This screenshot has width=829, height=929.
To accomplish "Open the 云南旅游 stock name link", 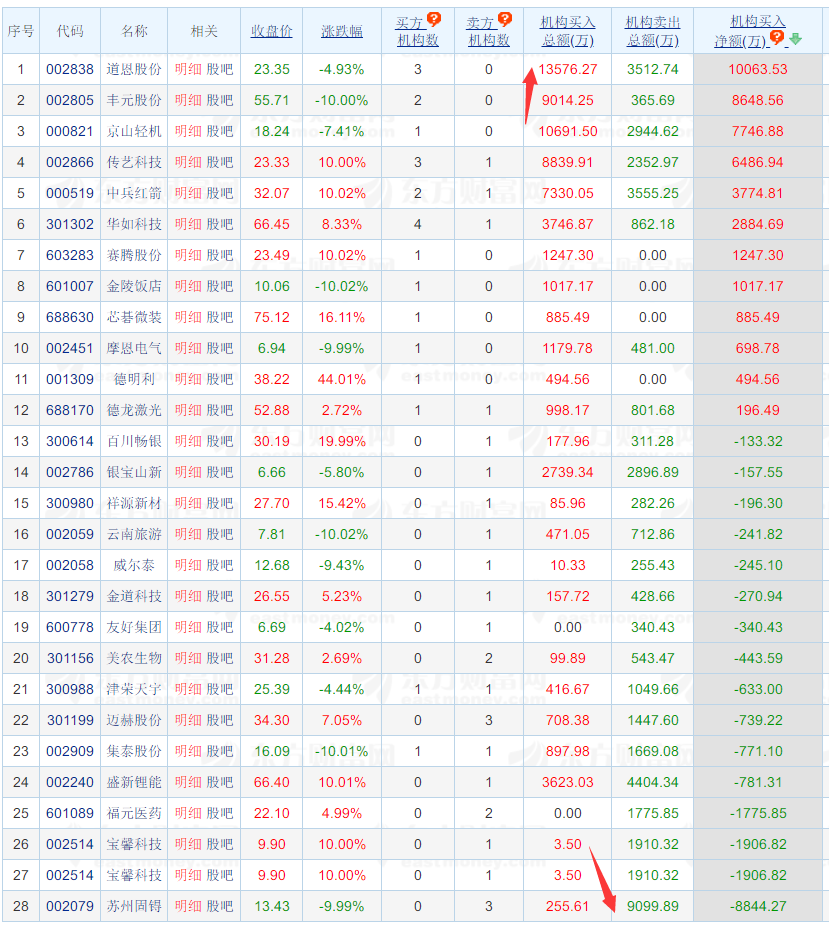I will point(134,534).
